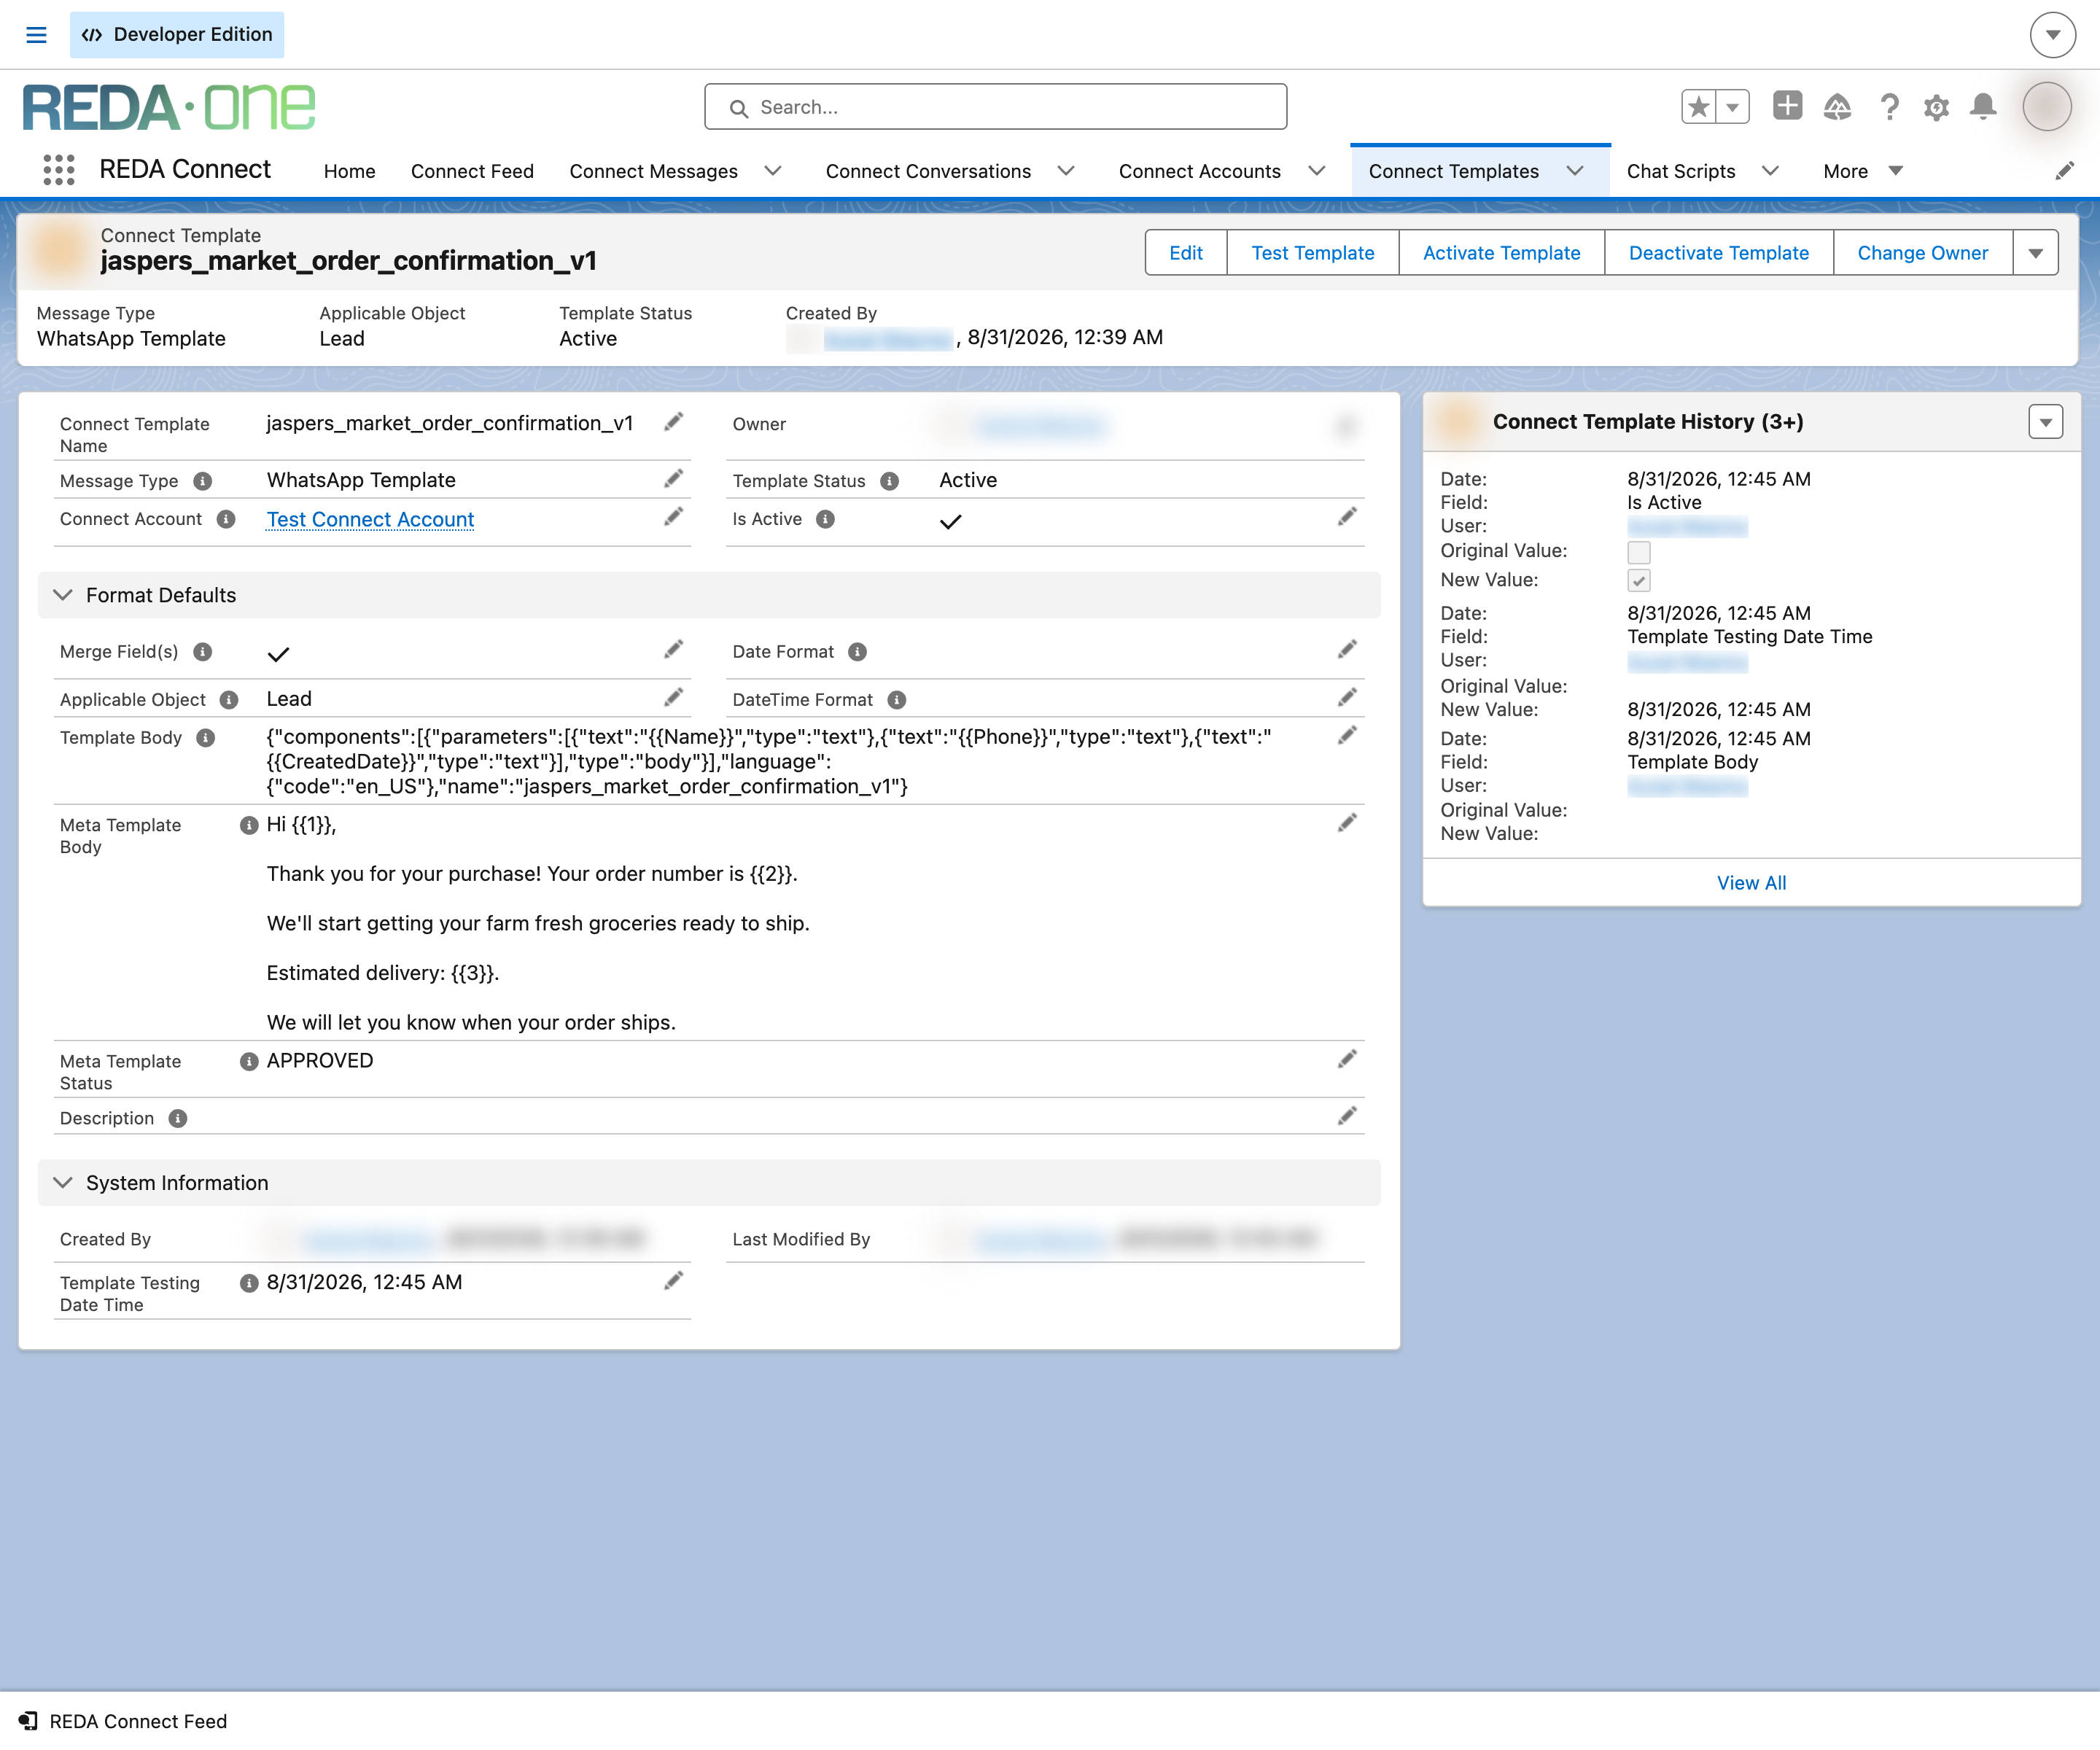Go to the Home tab
Screen dimensions: 2100x1750
349,171
